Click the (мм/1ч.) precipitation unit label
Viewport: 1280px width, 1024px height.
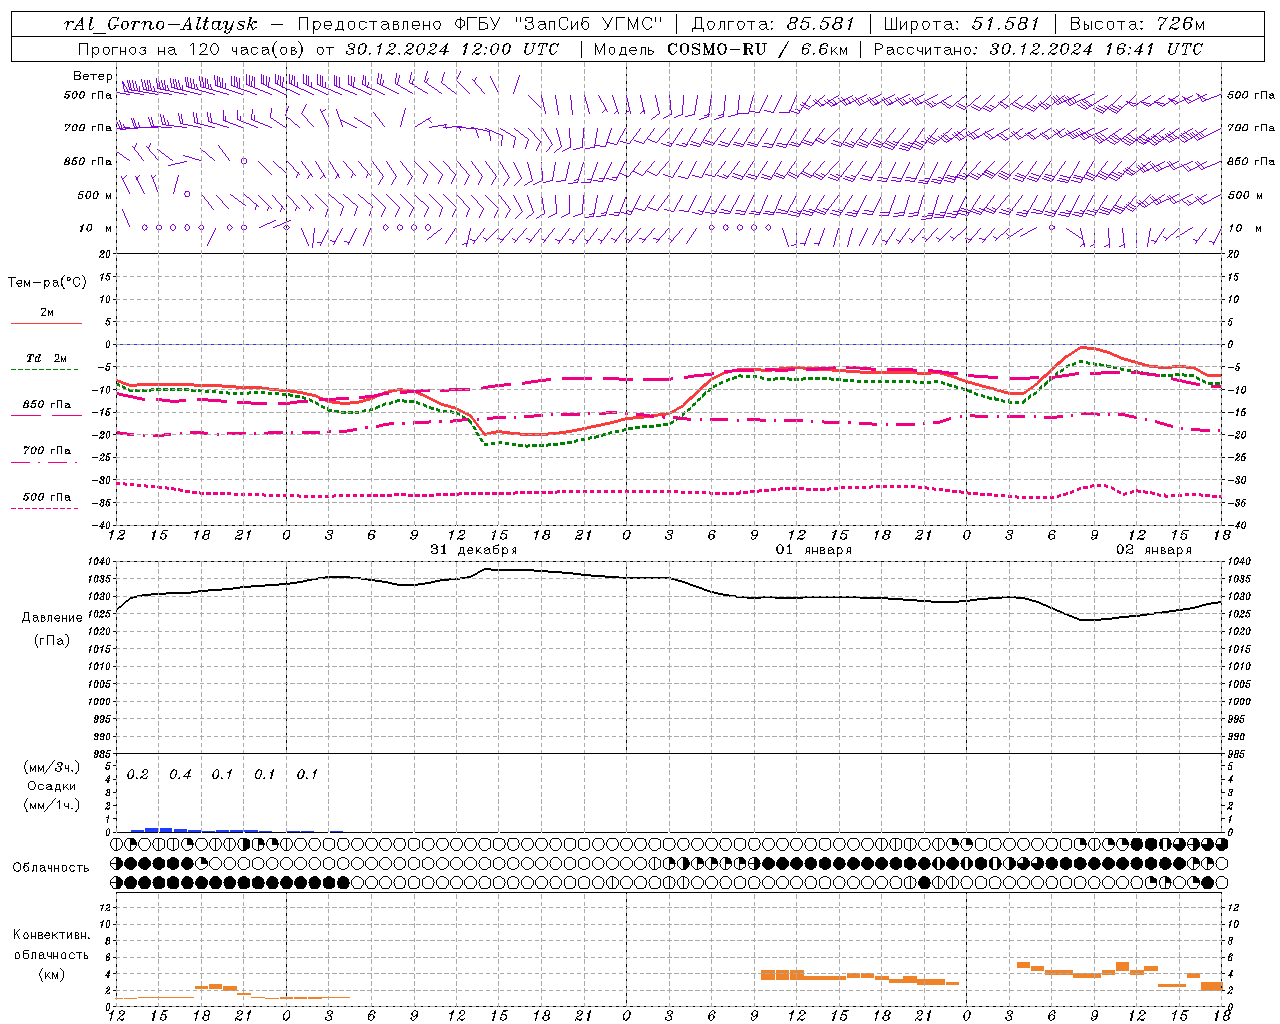click(x=52, y=805)
